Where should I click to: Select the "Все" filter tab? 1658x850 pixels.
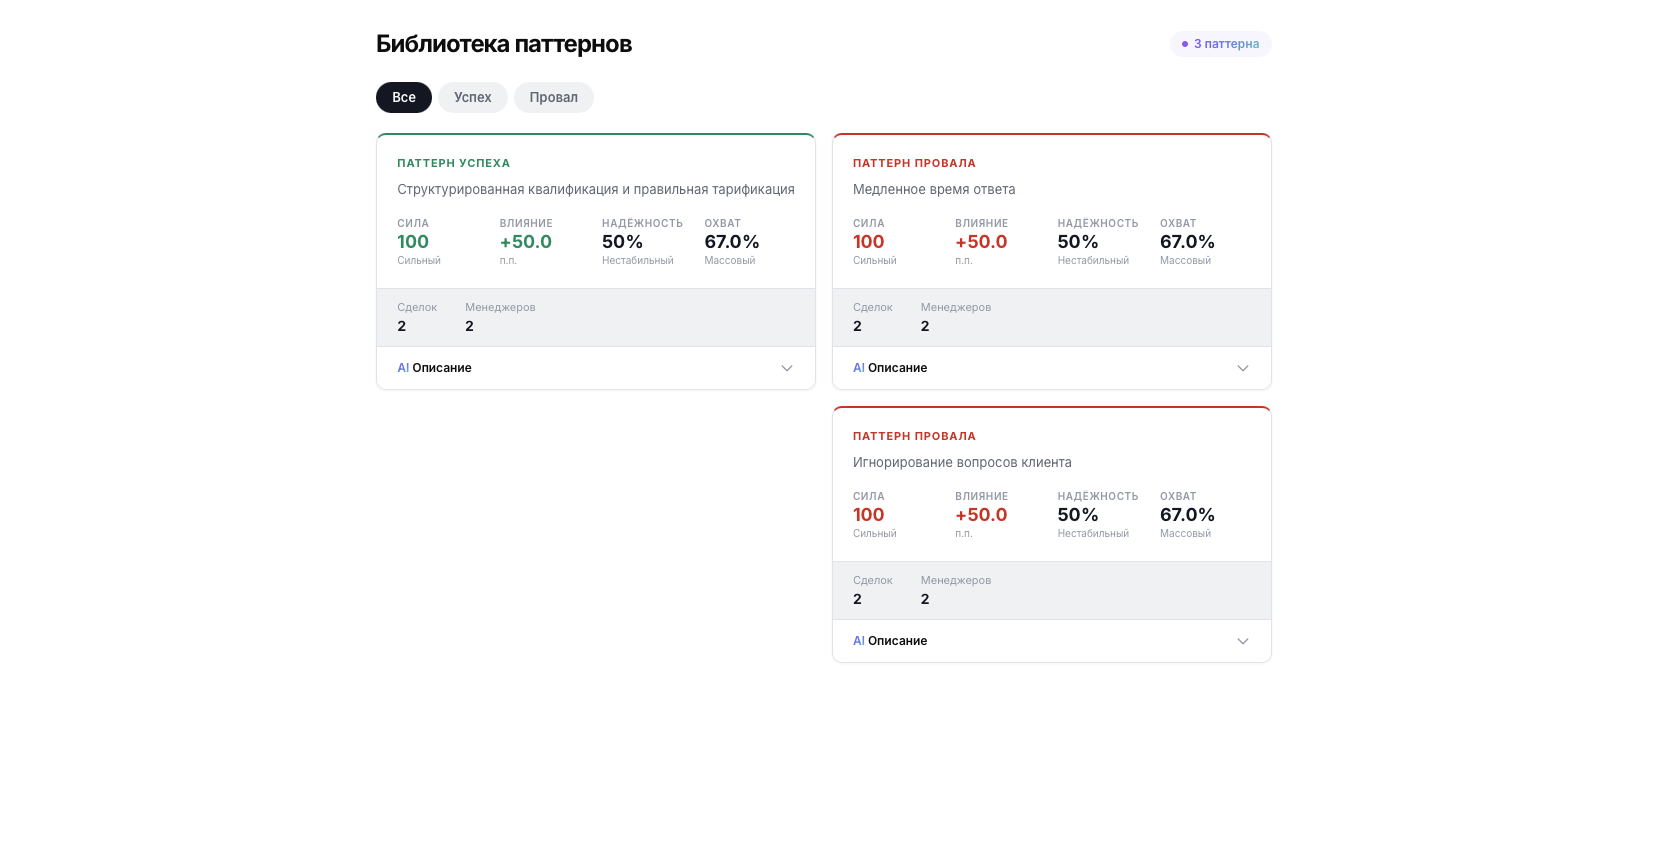[x=403, y=97]
